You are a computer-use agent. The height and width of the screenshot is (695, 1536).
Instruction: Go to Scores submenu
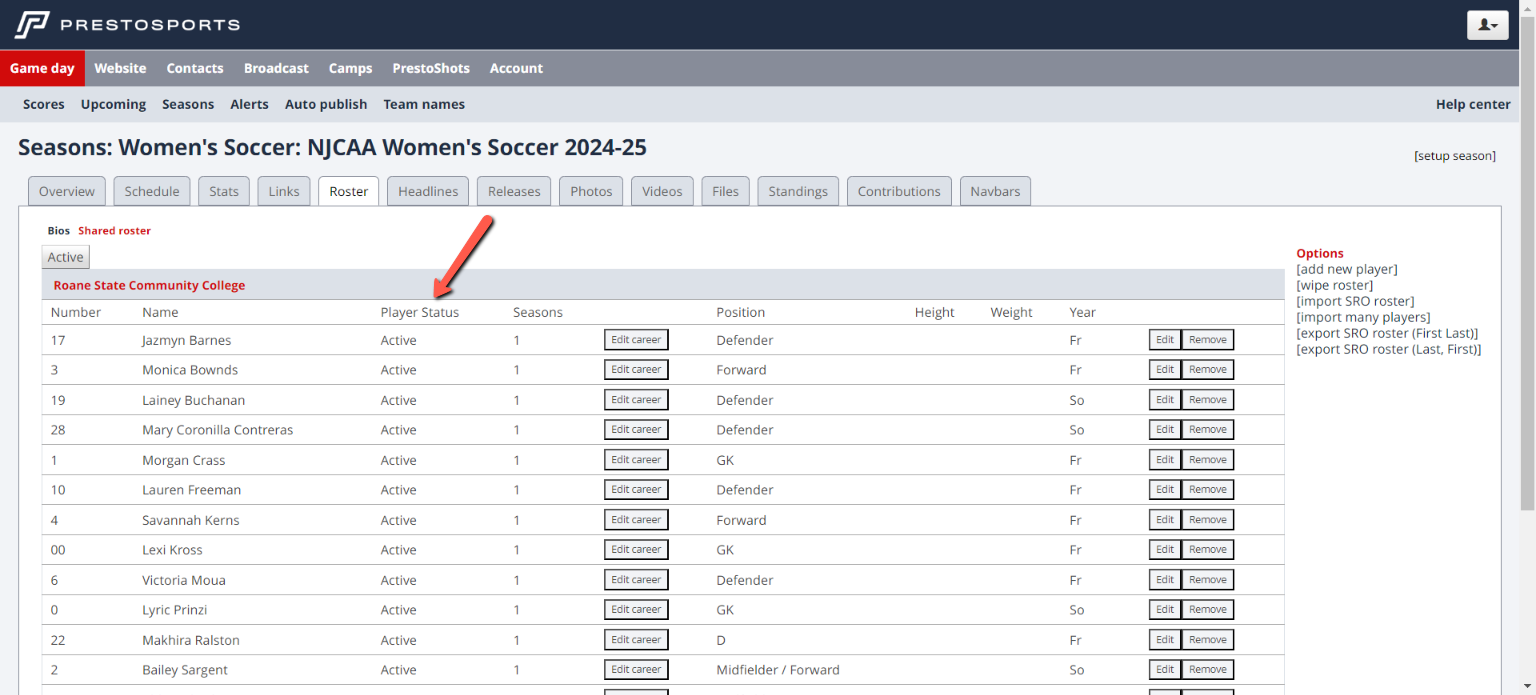tap(44, 104)
